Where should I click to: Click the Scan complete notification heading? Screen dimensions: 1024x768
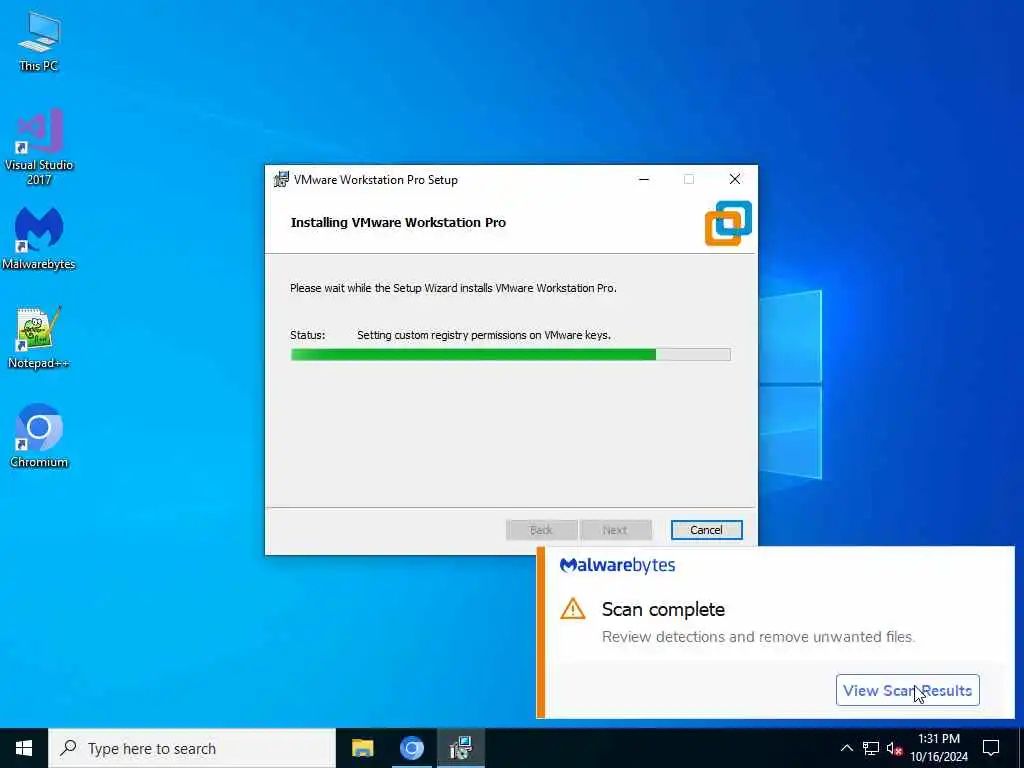(x=663, y=609)
